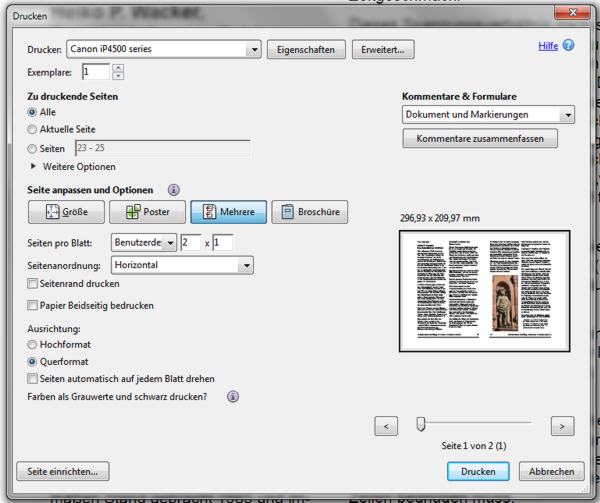Go to previous preview page arrow

point(386,426)
